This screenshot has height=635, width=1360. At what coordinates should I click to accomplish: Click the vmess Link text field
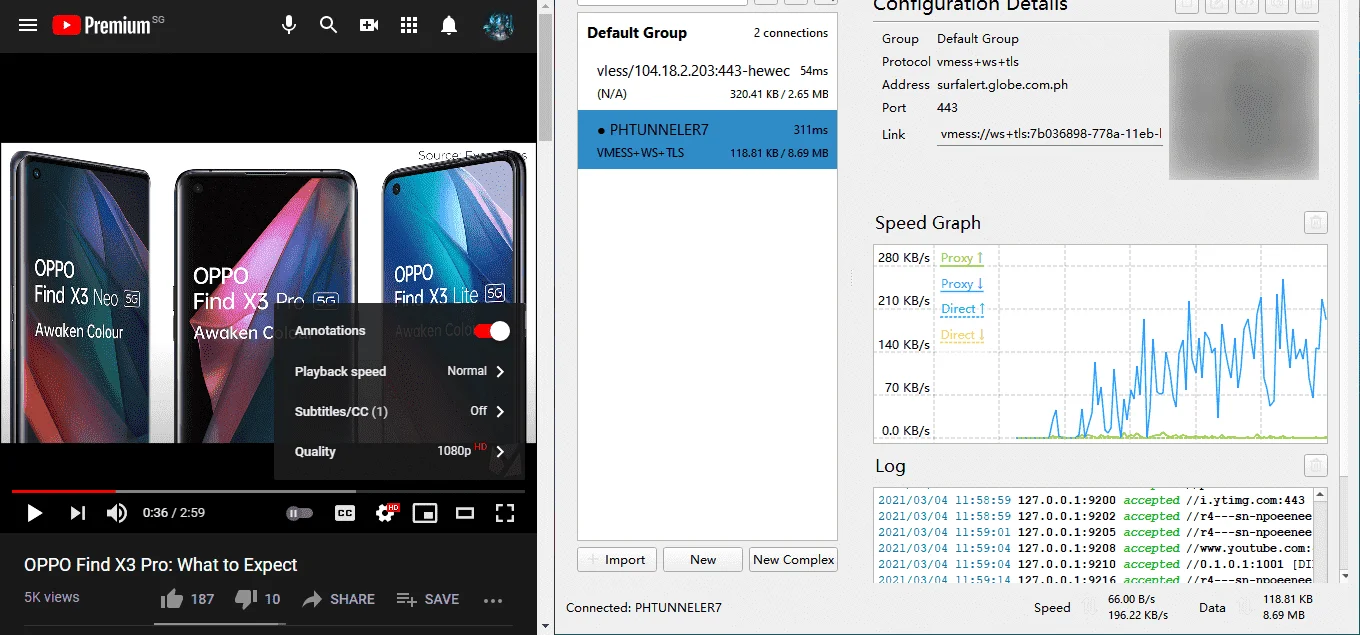click(1050, 134)
